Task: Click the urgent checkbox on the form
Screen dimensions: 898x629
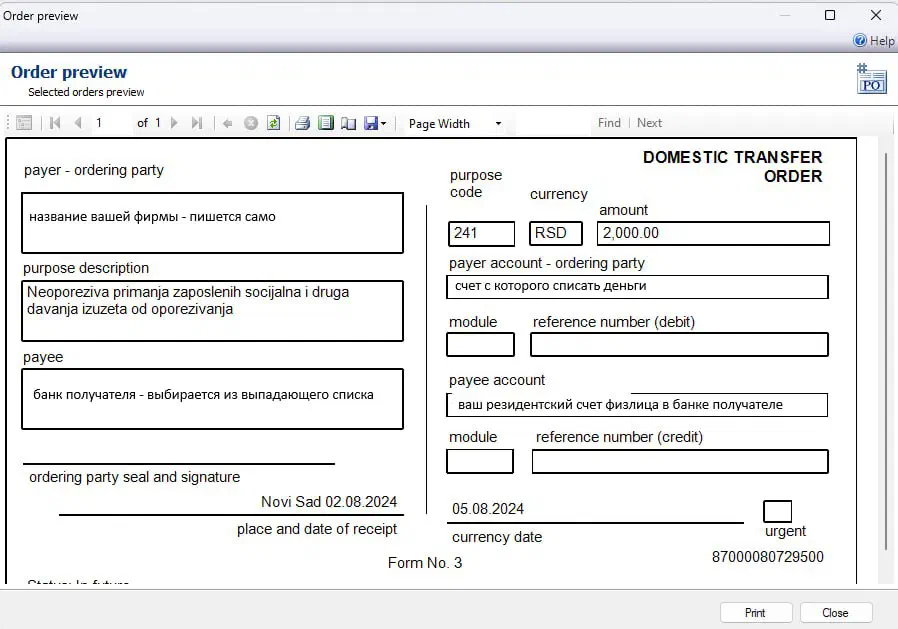Action: tap(777, 511)
